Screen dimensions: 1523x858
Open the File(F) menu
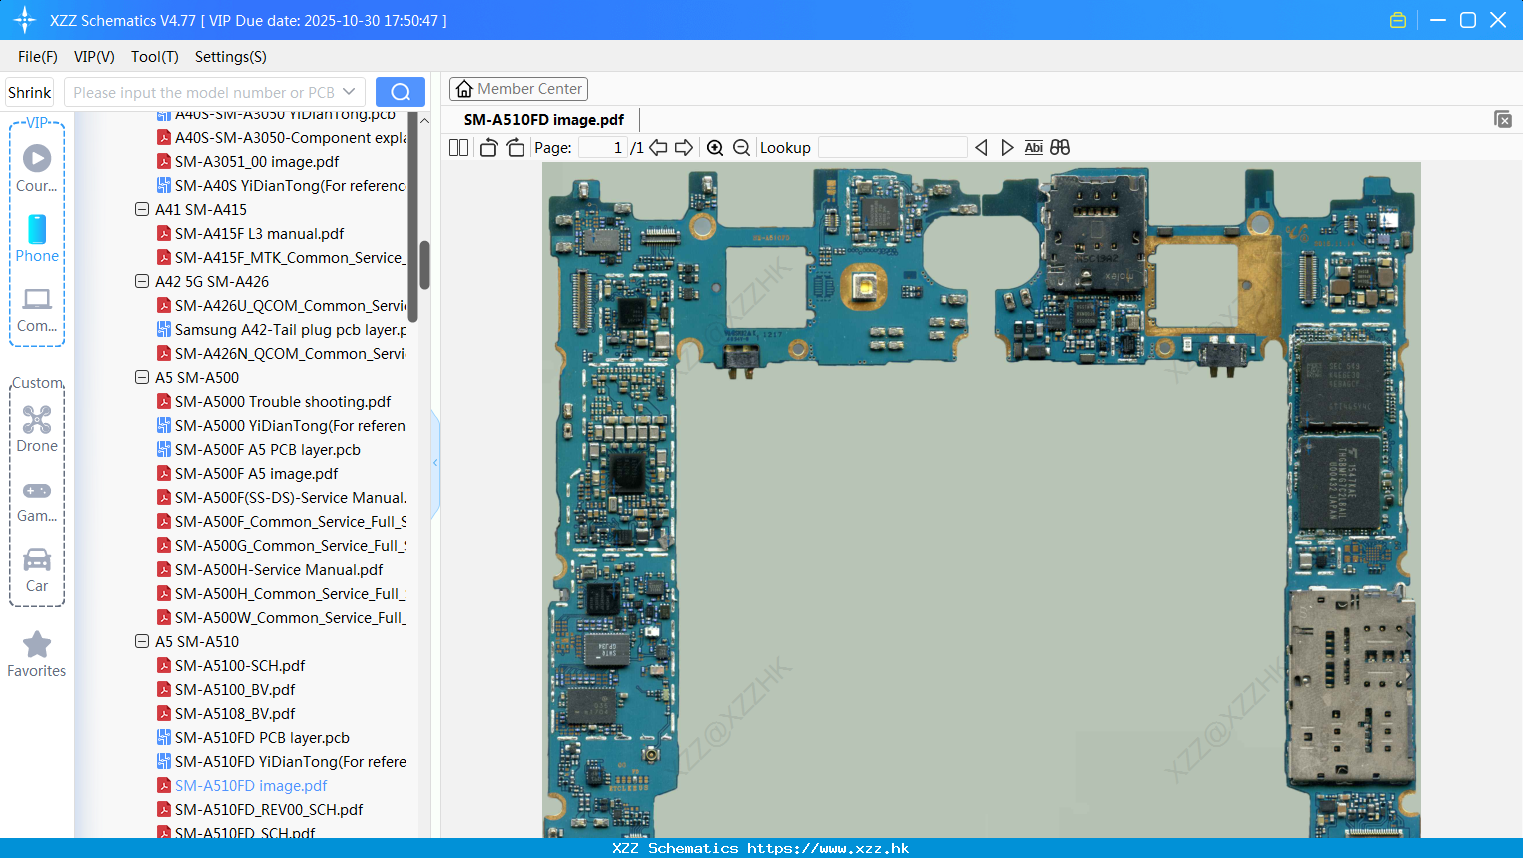click(38, 57)
